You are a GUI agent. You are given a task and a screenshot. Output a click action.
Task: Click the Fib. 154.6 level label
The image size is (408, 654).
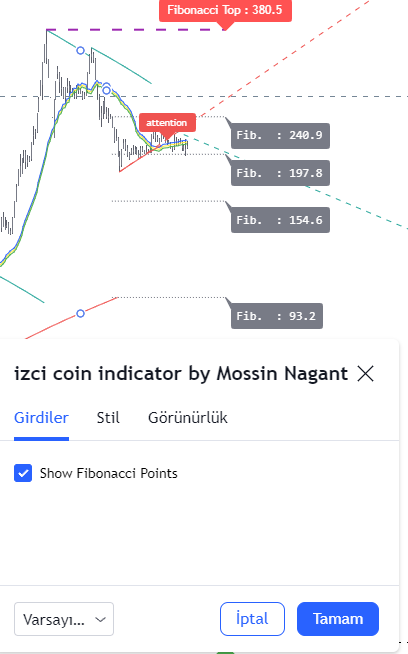coord(280,220)
